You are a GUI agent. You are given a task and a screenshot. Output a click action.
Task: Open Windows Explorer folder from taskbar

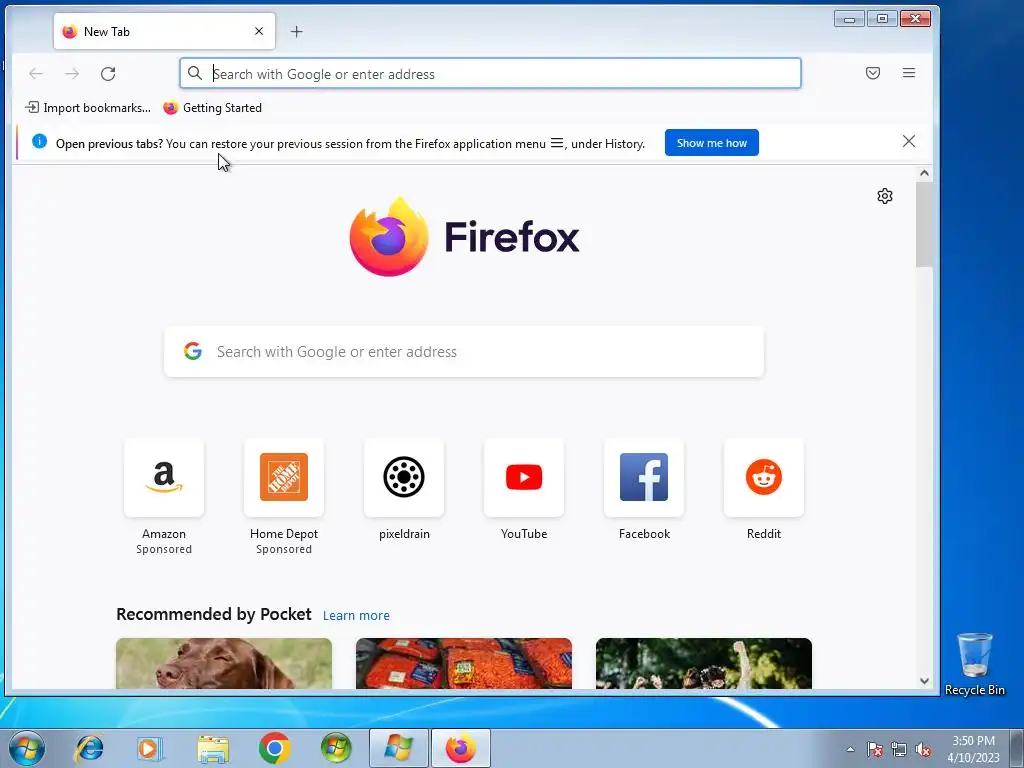[213, 749]
